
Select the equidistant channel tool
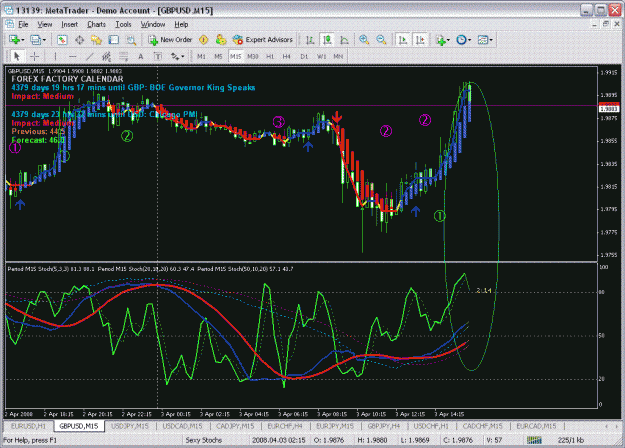(106, 57)
